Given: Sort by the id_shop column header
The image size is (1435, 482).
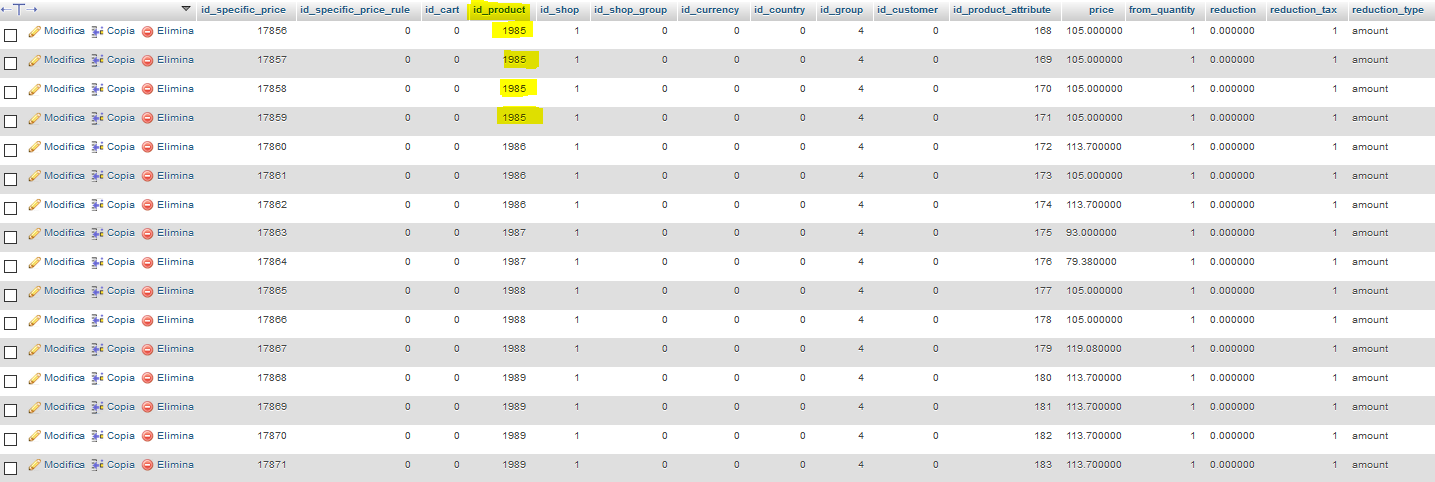Looking at the screenshot, I should tap(559, 10).
